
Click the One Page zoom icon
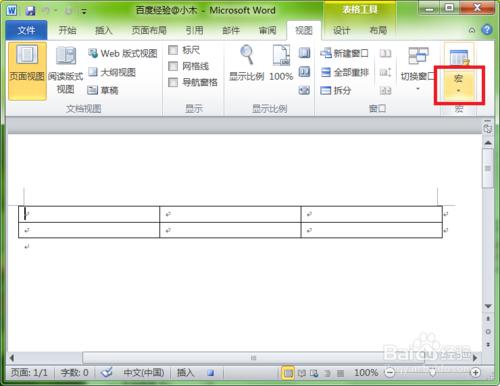304,53
